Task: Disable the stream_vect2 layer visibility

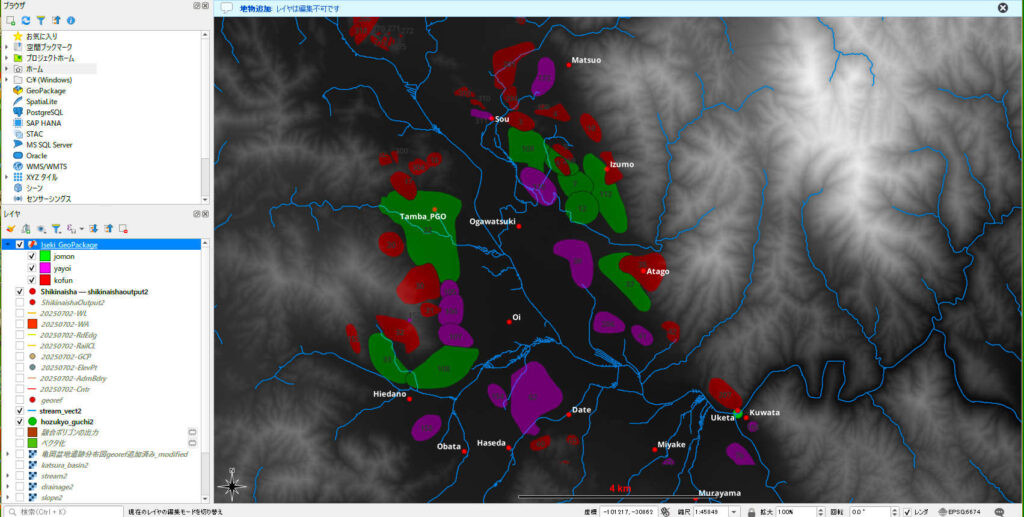Action: pyautogui.click(x=20, y=410)
